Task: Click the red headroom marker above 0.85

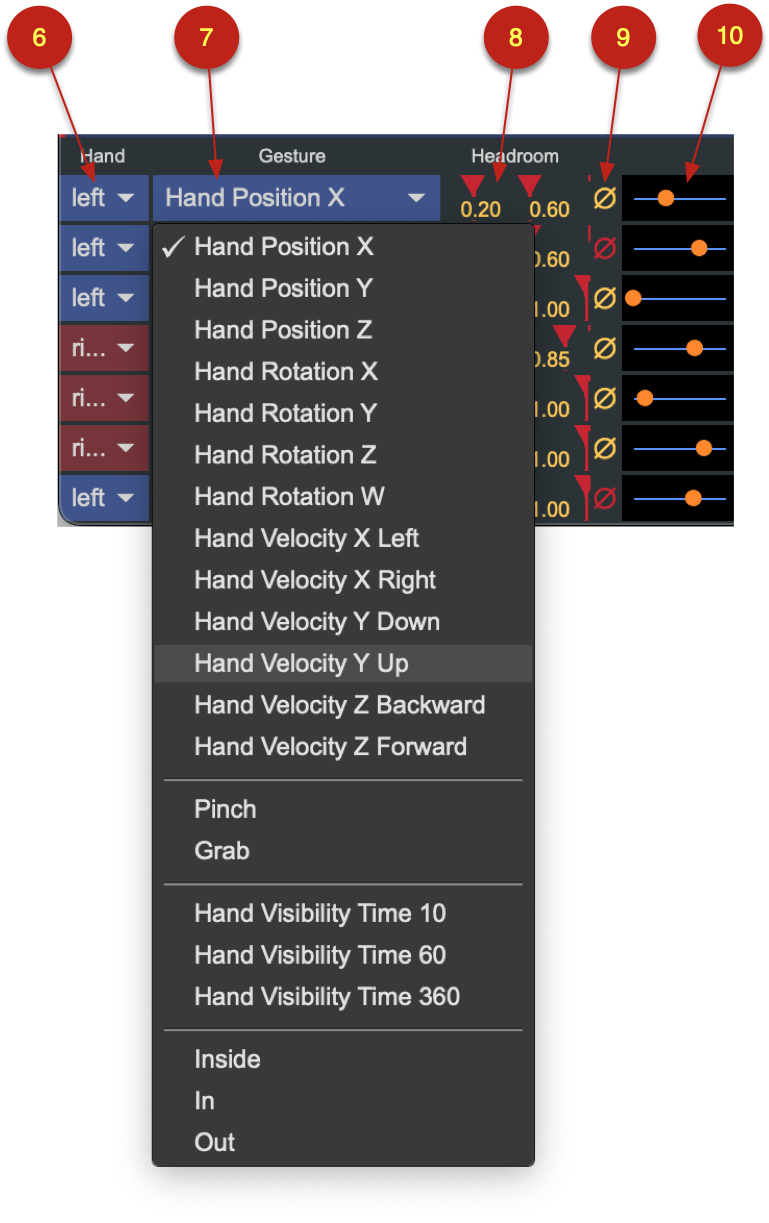Action: (x=565, y=335)
